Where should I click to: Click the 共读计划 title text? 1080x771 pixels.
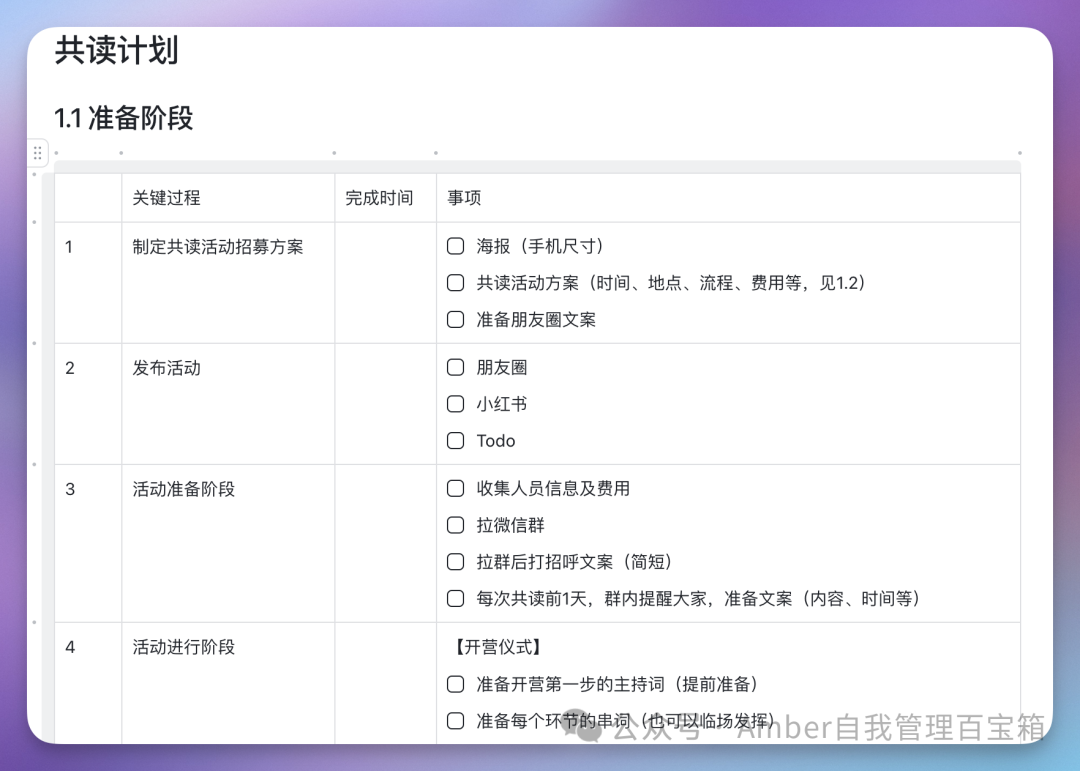pyautogui.click(x=116, y=50)
